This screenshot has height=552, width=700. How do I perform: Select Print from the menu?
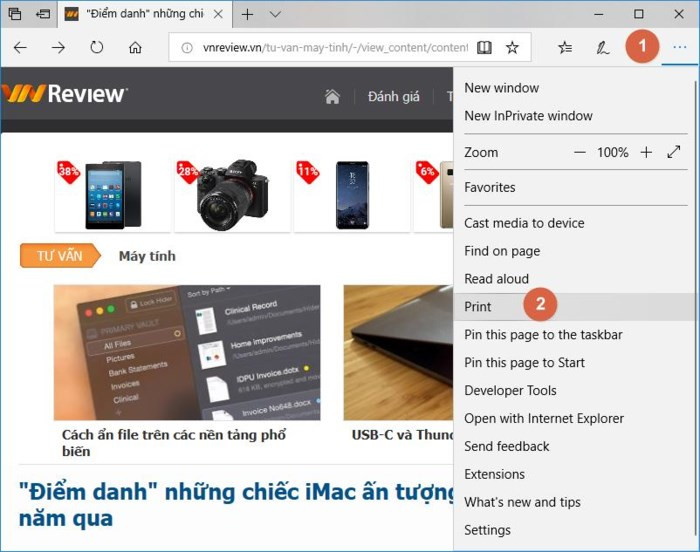tap(478, 307)
